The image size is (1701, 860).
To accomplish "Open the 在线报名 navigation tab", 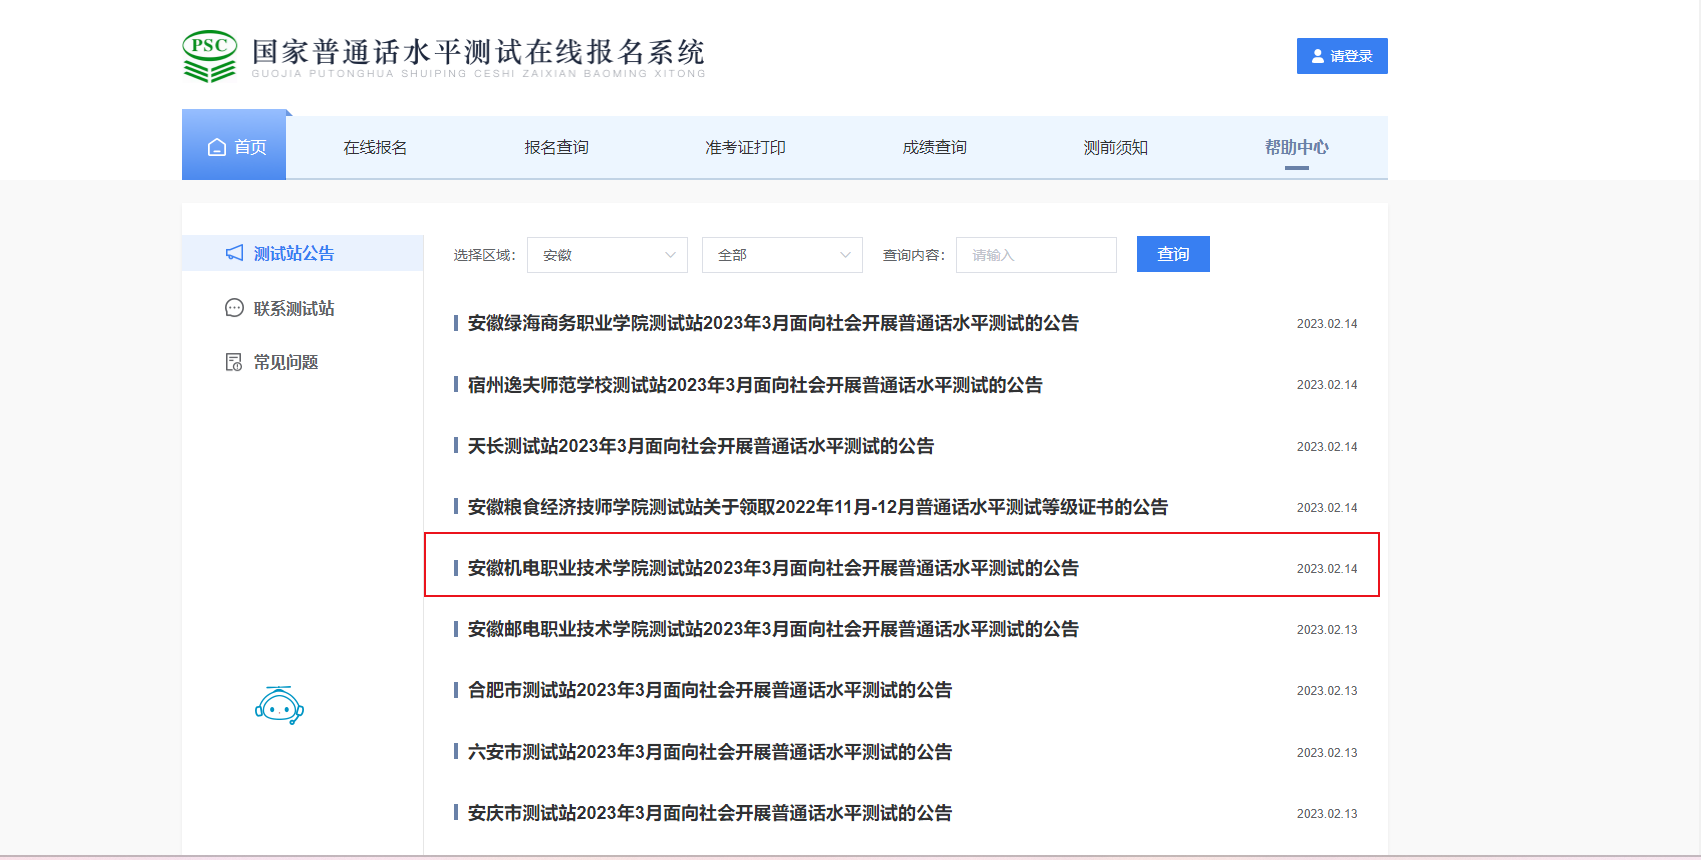I will (375, 148).
